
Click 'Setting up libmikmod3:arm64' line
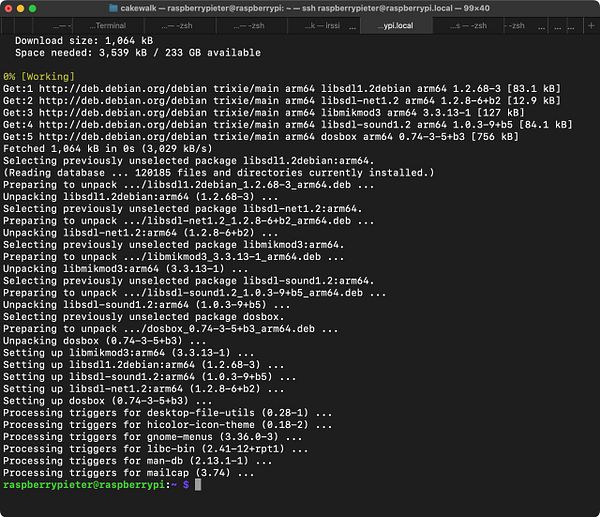129,352
